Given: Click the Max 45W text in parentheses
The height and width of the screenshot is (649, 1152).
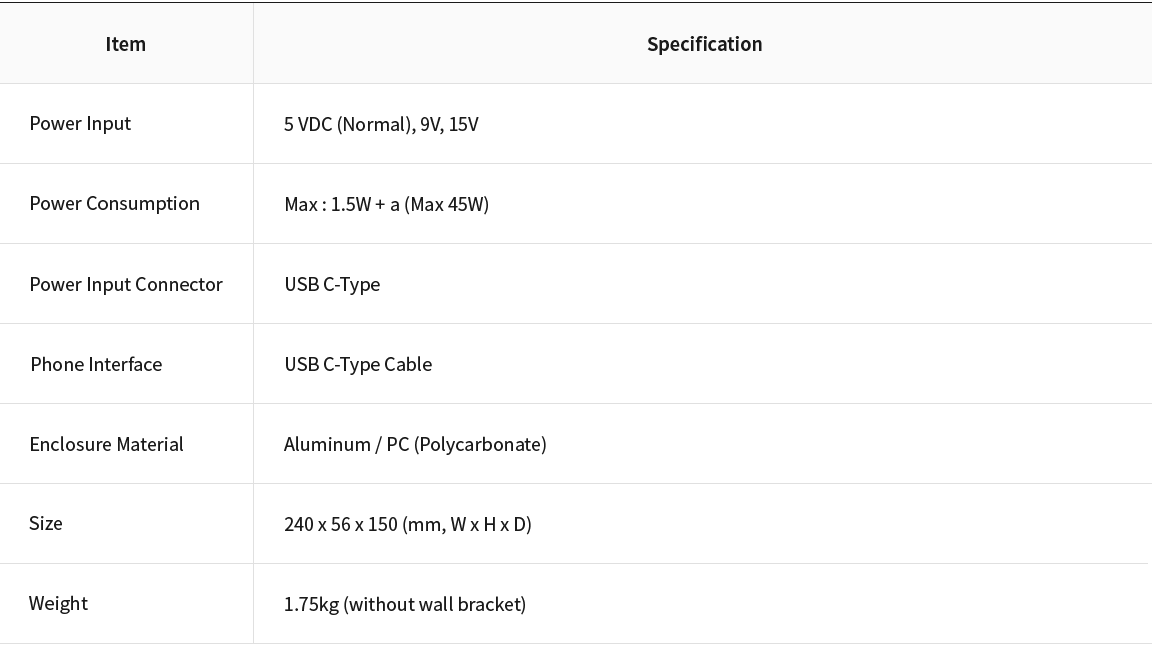Looking at the screenshot, I should click(x=447, y=204).
